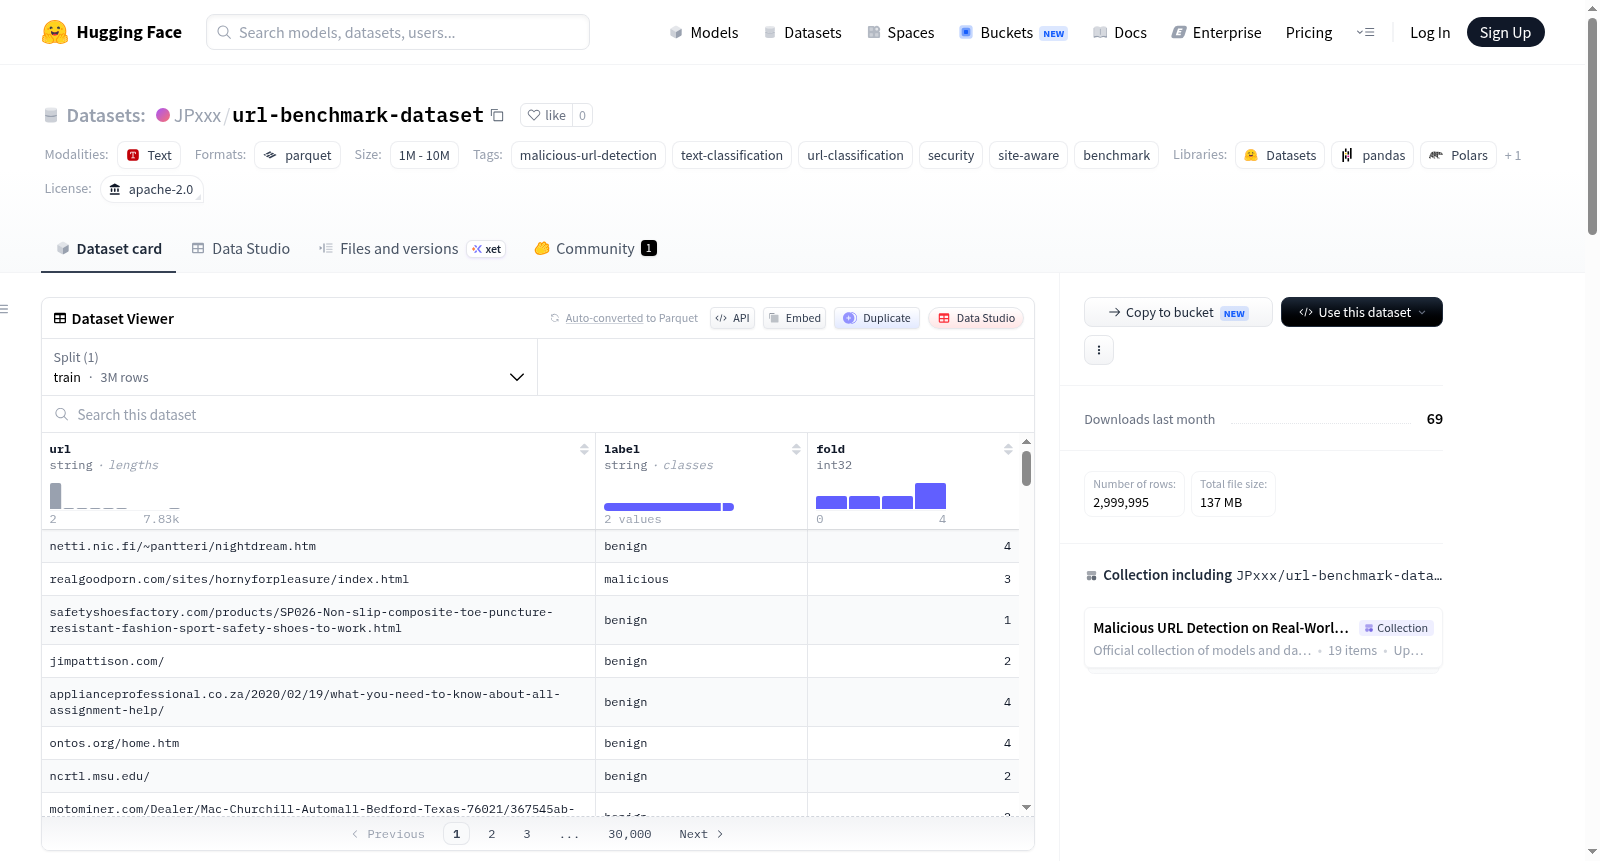Open the JPxxx user profile avatar

(x=163, y=115)
